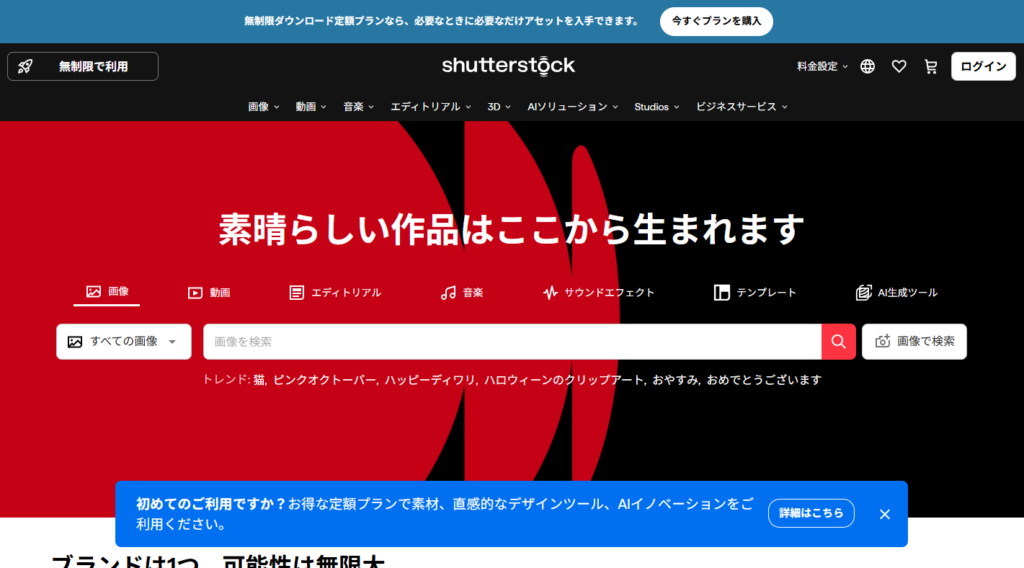
Task: Open the globe language selector
Action: [867, 66]
